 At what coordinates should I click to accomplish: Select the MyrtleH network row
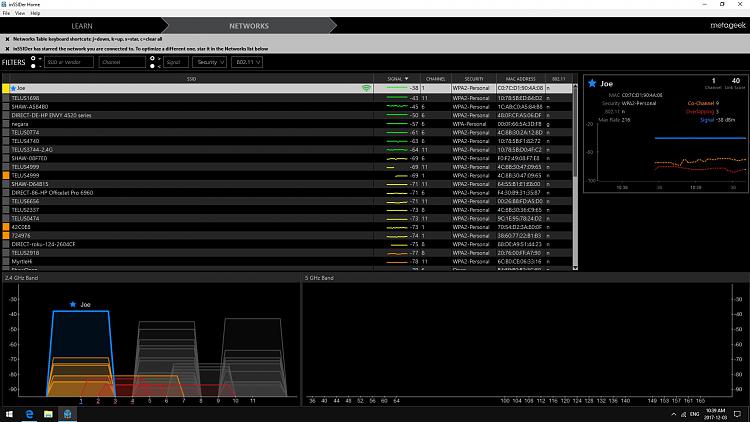[x=287, y=262]
